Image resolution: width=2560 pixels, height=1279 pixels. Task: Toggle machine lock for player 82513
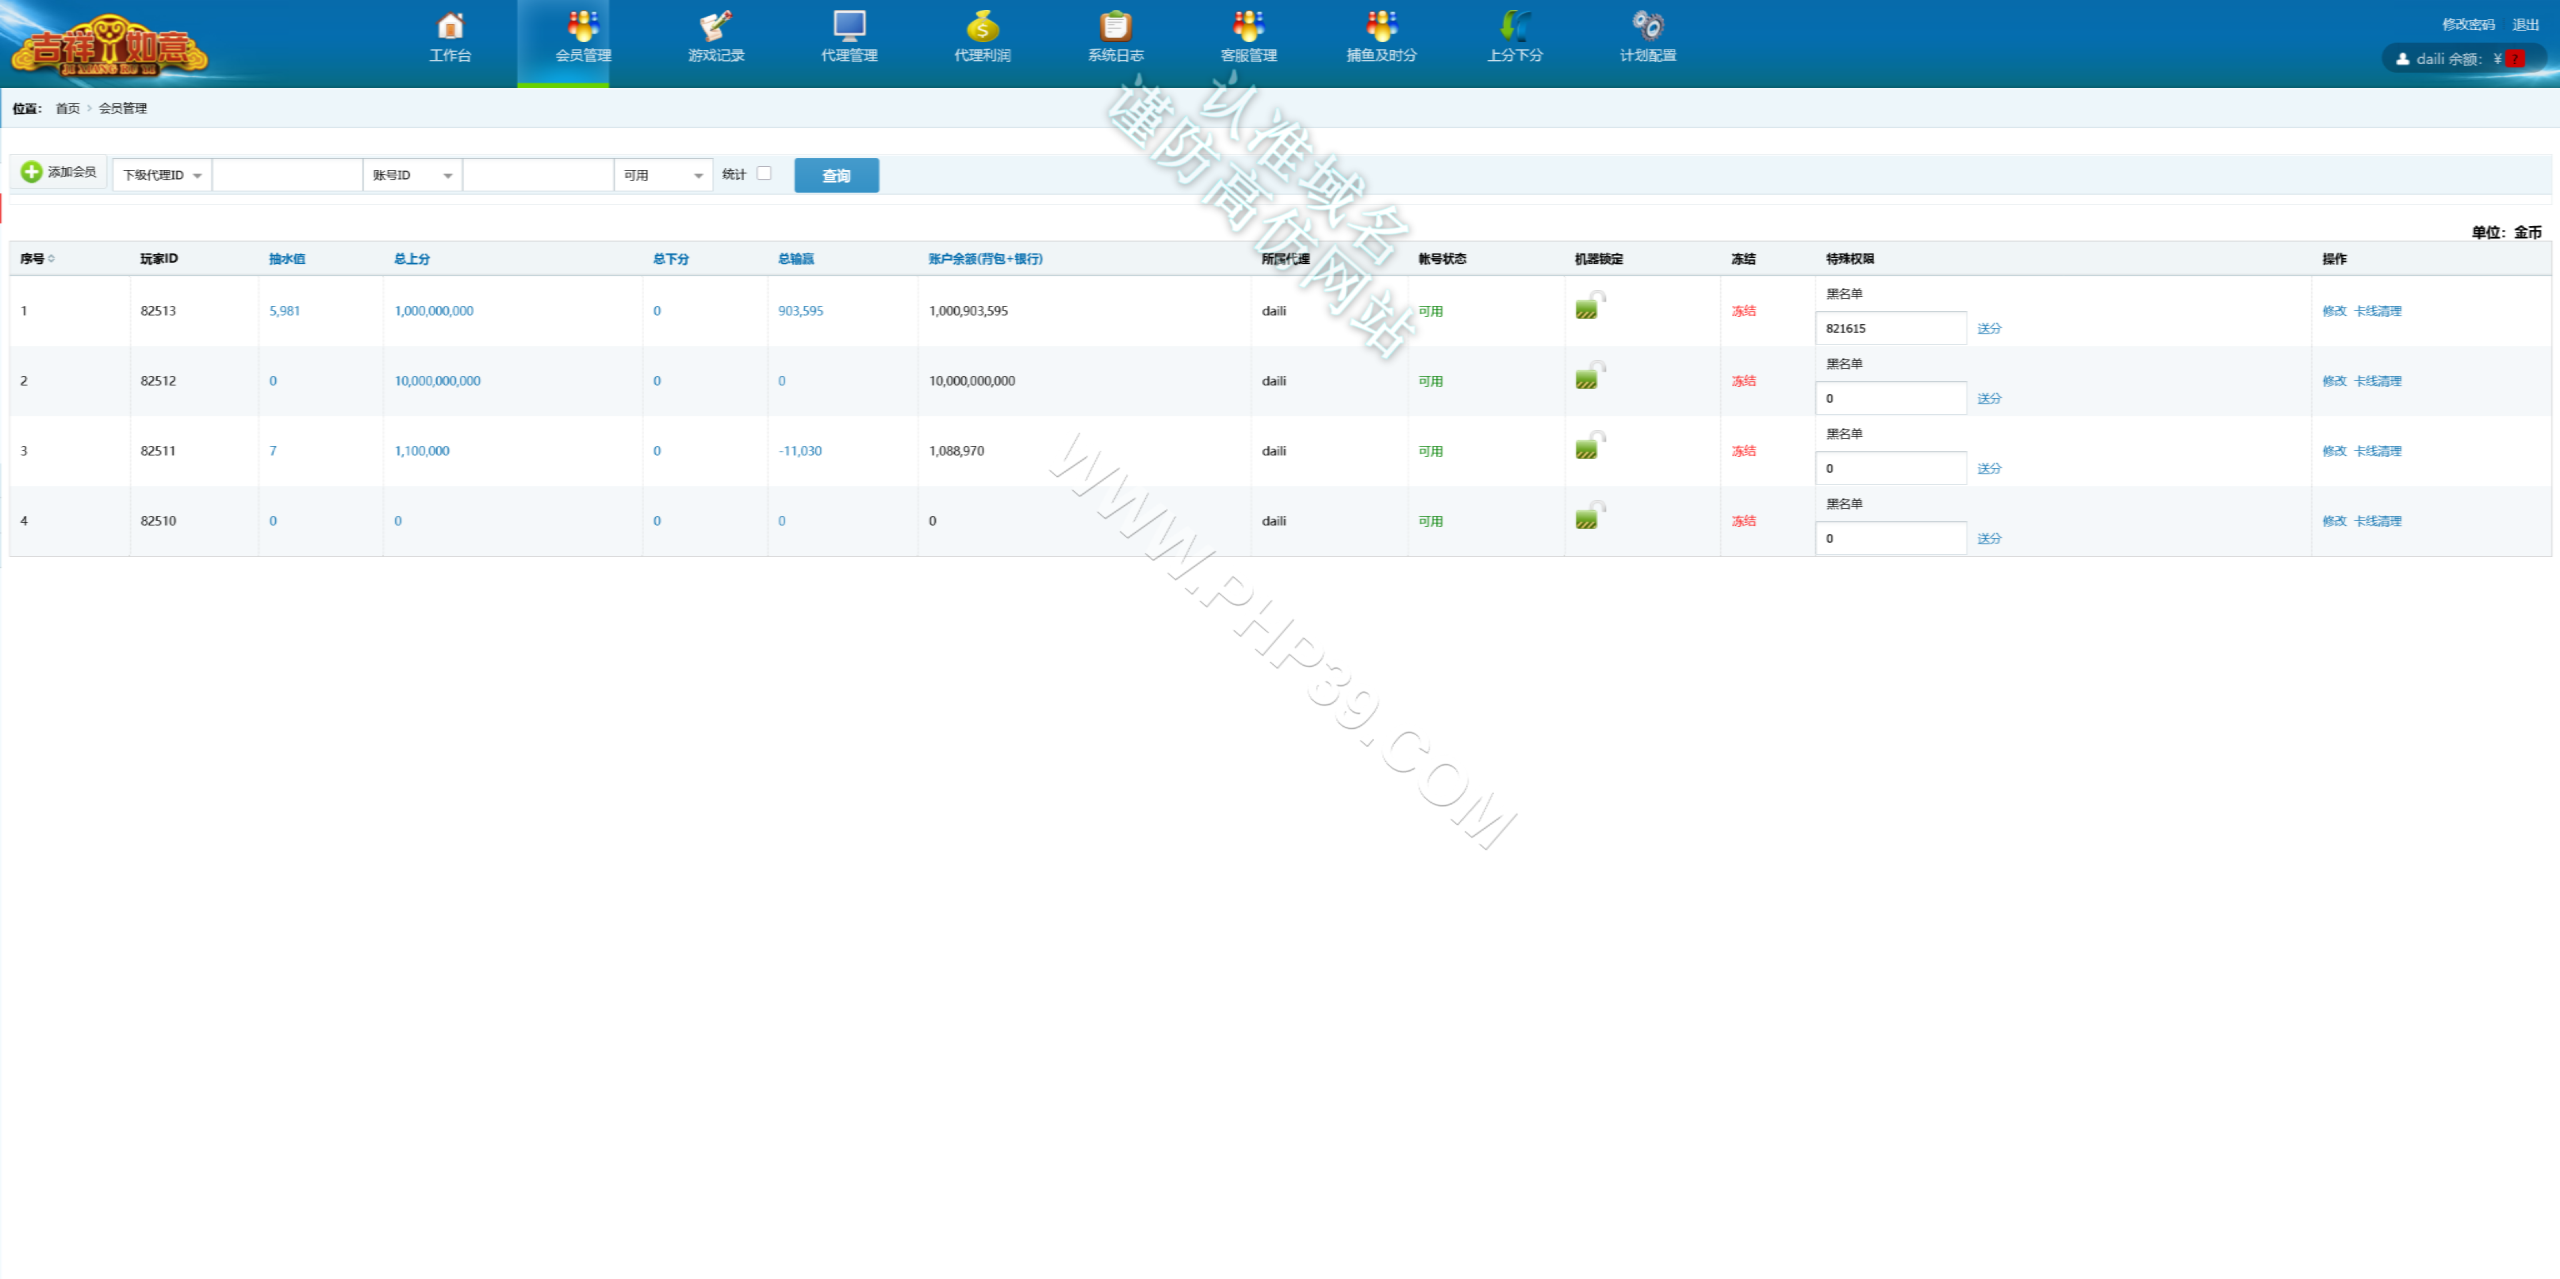coord(1590,305)
